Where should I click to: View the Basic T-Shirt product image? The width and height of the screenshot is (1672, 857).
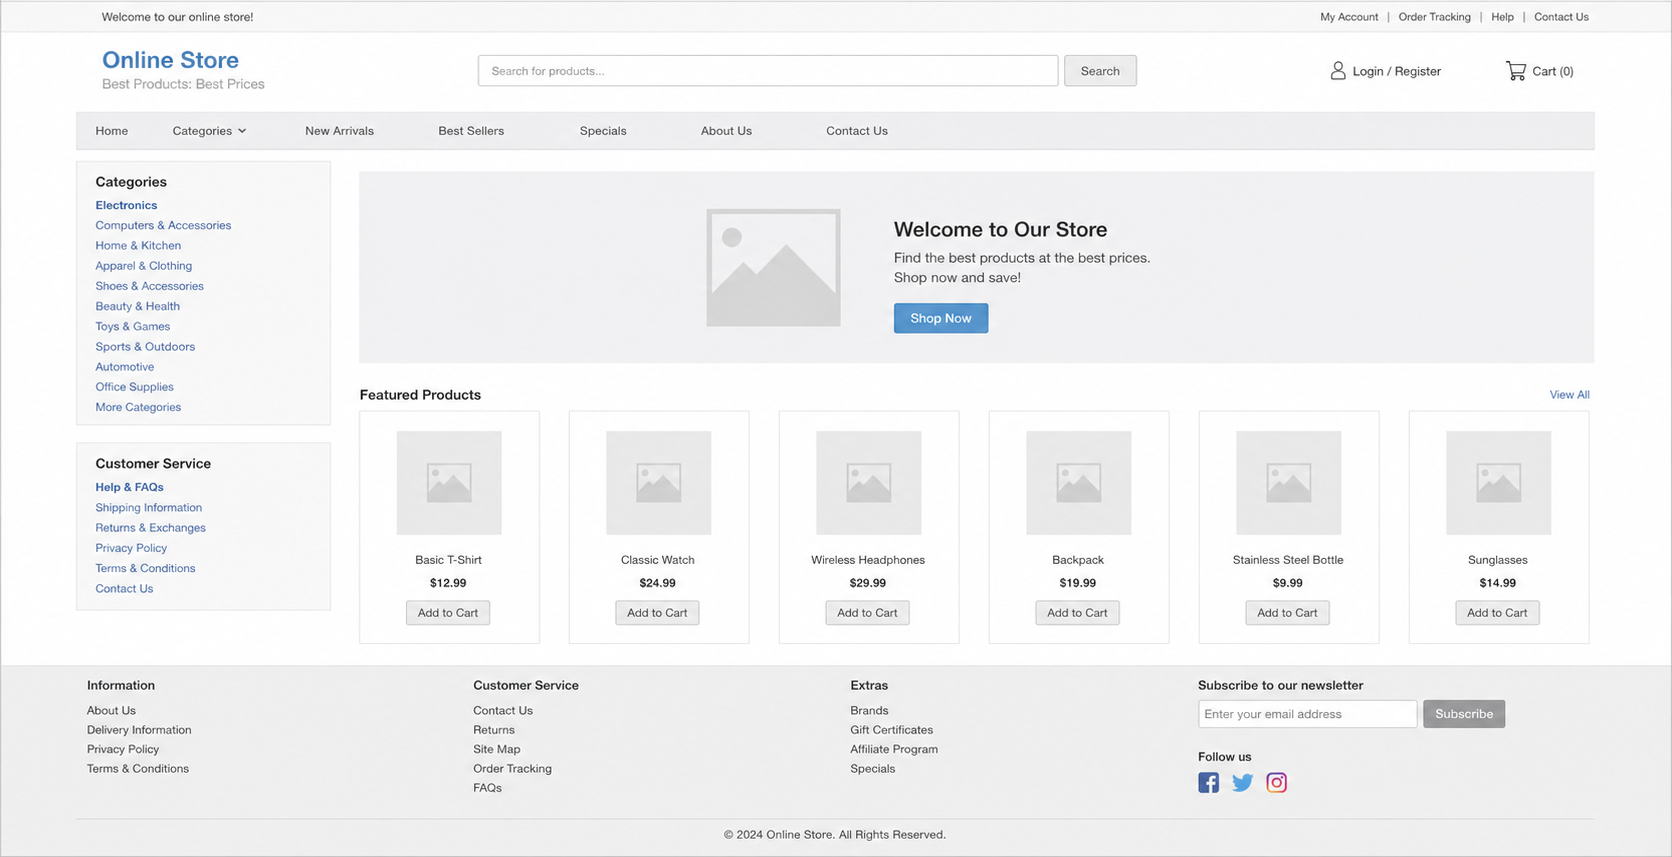[449, 483]
